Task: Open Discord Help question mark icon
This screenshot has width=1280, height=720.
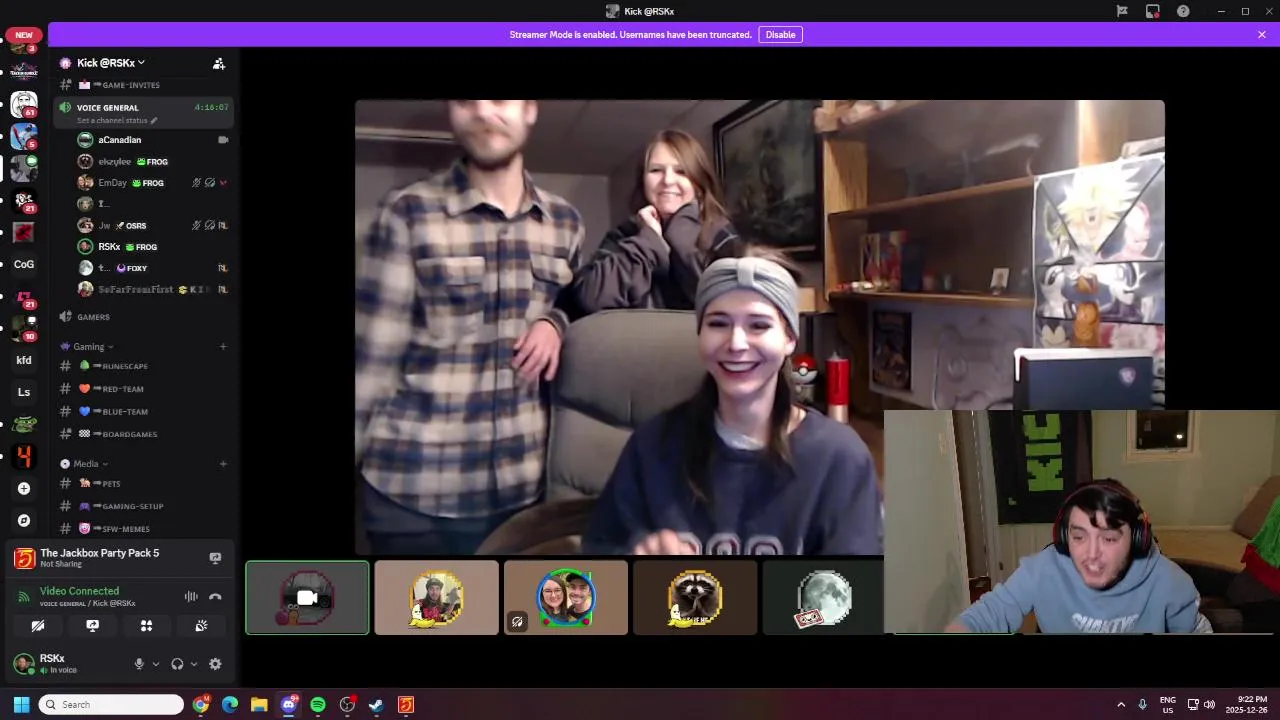Action: (x=1184, y=11)
